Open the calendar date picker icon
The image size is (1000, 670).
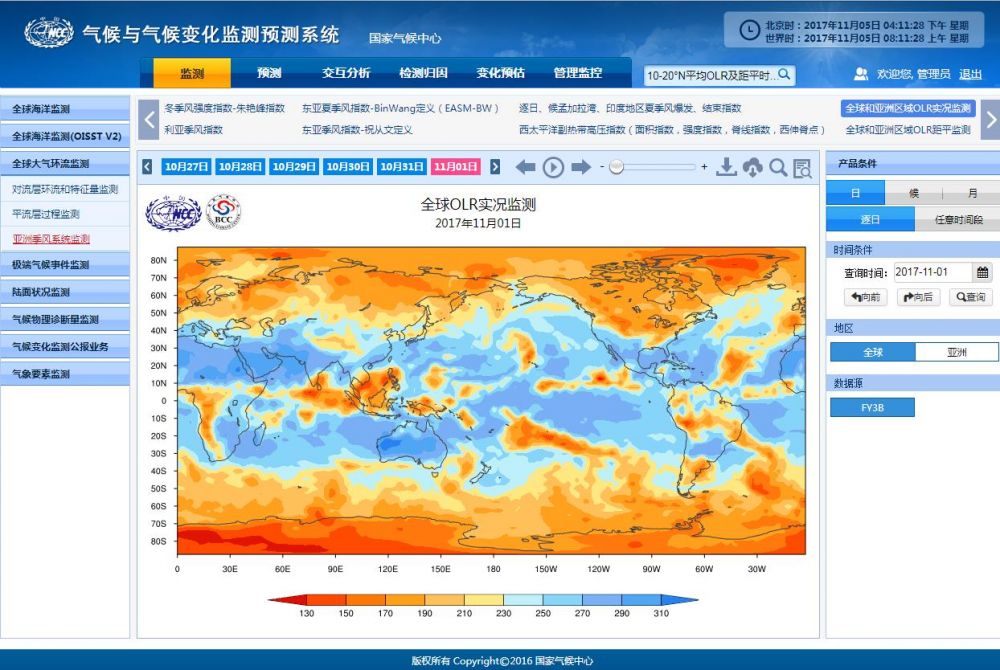[x=983, y=272]
